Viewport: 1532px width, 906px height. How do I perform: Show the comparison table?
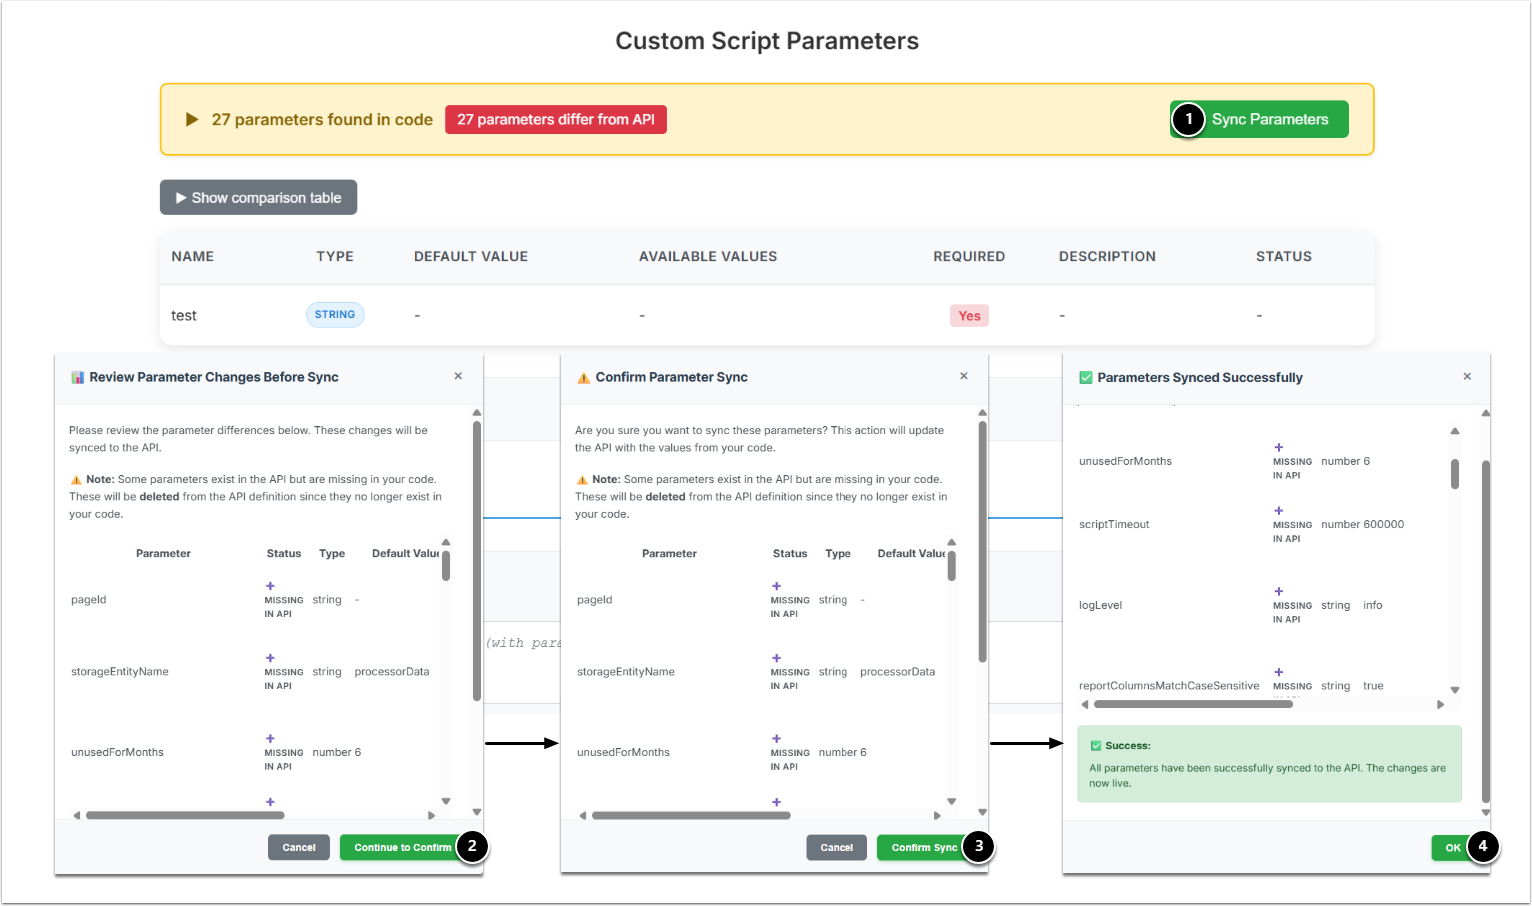[258, 198]
